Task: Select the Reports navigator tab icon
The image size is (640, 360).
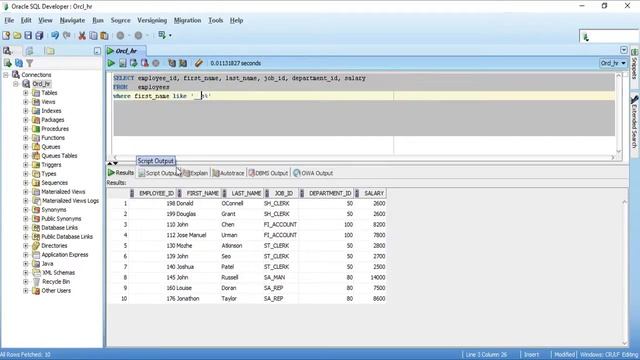Action: (x=29, y=51)
